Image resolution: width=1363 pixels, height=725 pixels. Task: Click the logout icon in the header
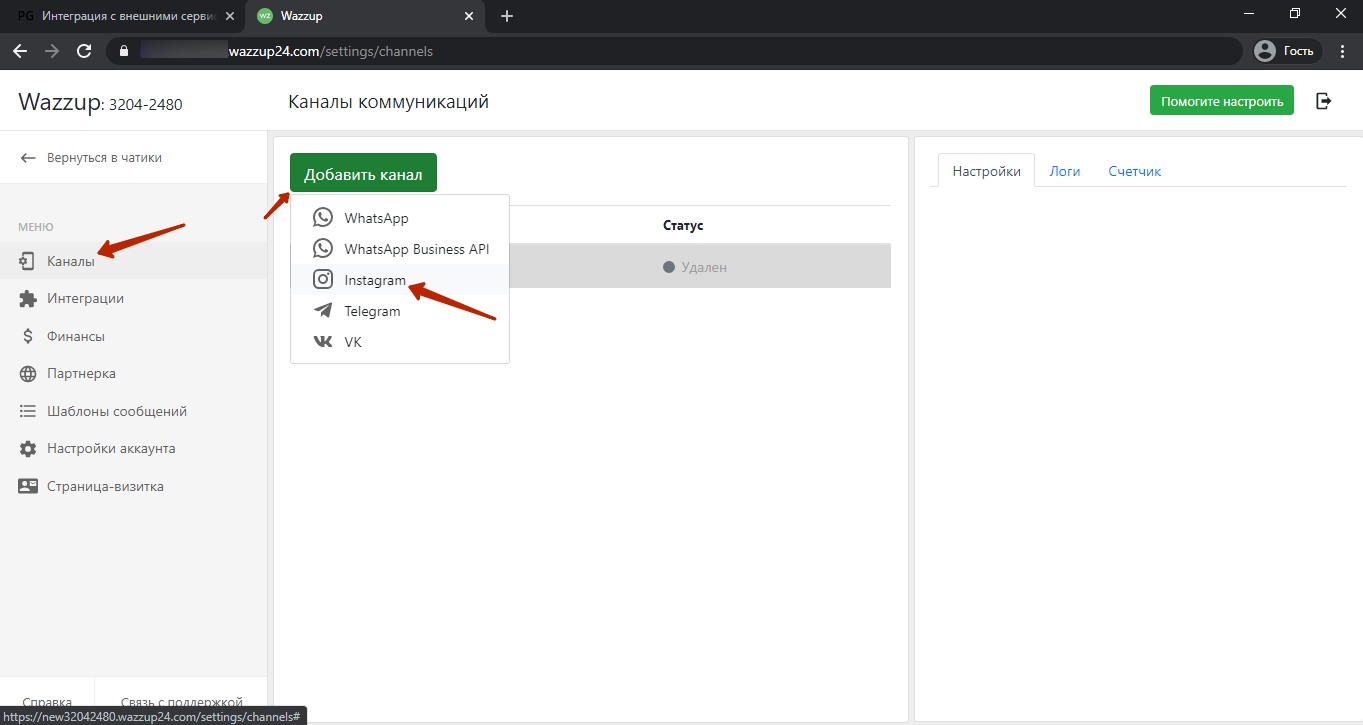1324,100
